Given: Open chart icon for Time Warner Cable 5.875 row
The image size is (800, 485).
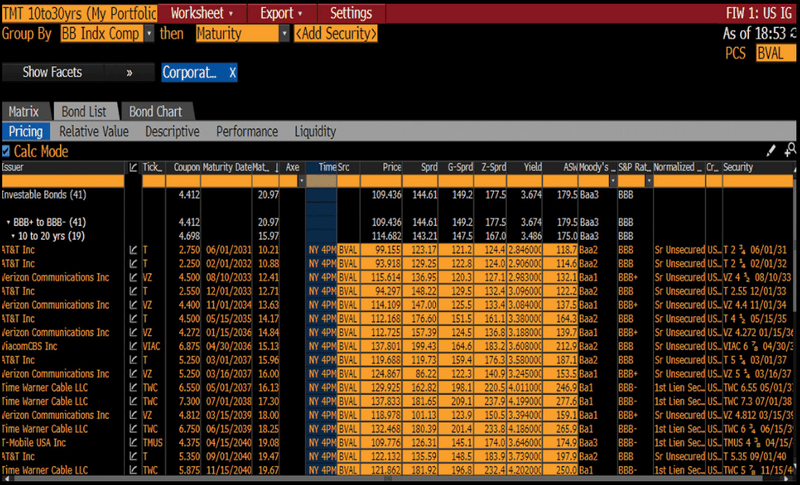Looking at the screenshot, I should [x=133, y=470].
